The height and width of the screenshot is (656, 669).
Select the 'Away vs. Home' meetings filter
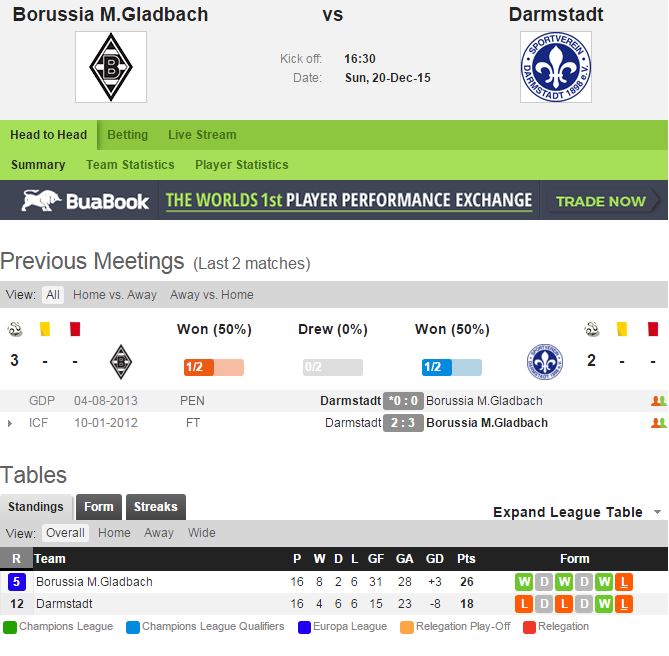pyautogui.click(x=212, y=295)
